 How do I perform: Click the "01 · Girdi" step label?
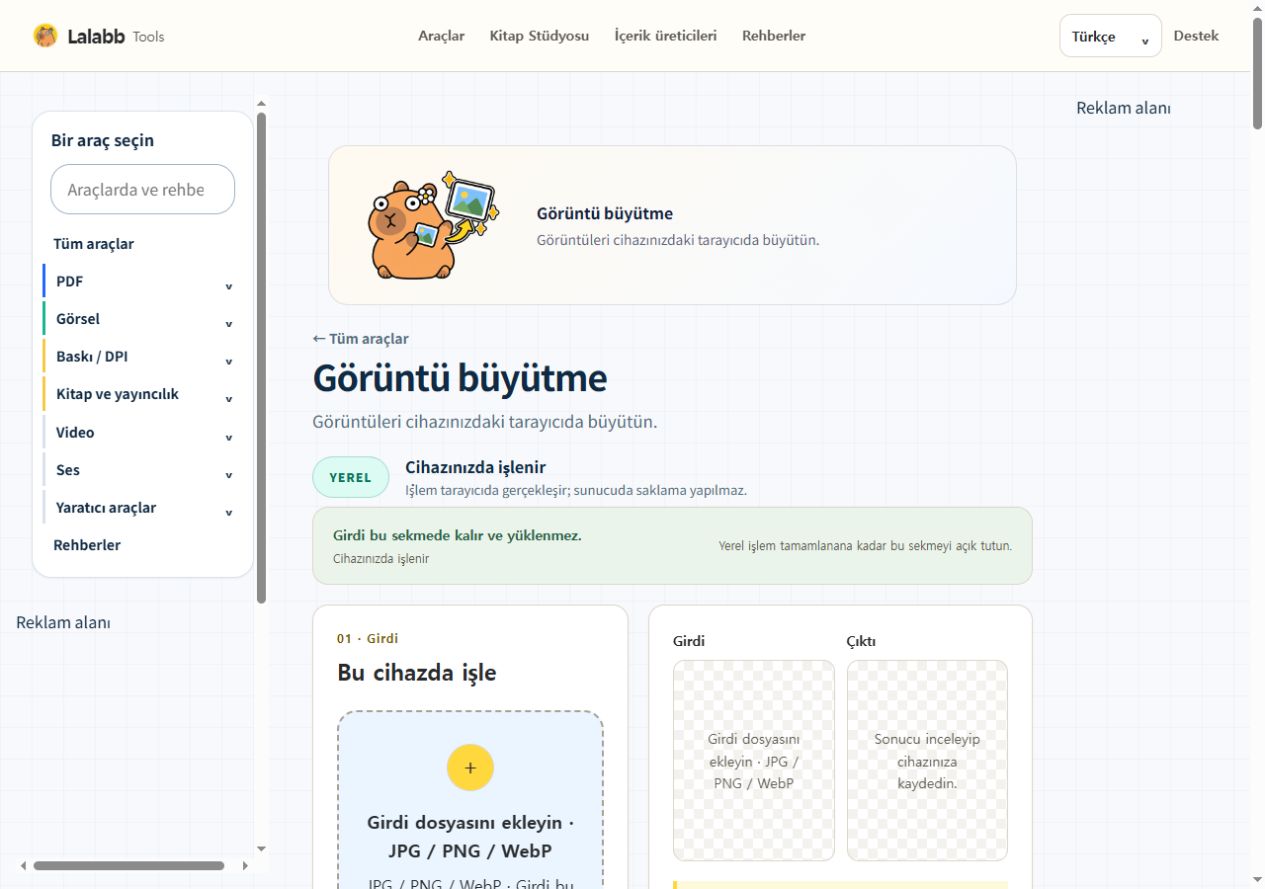(x=368, y=638)
